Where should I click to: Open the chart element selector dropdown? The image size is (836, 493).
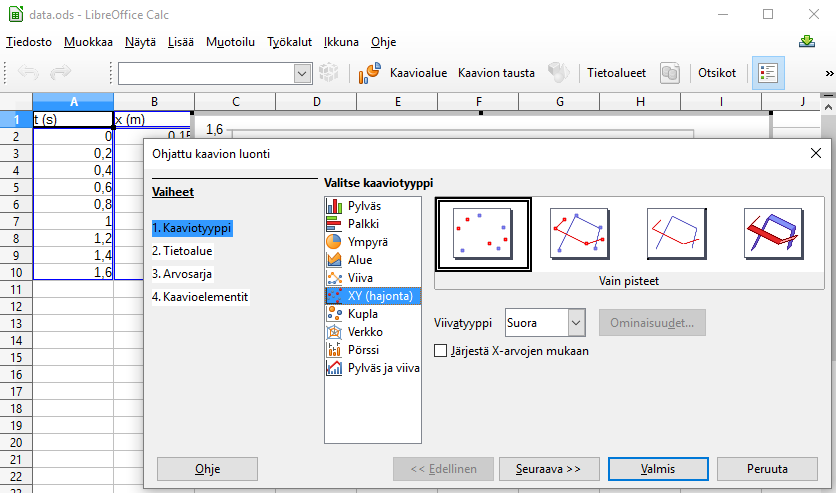click(302, 73)
